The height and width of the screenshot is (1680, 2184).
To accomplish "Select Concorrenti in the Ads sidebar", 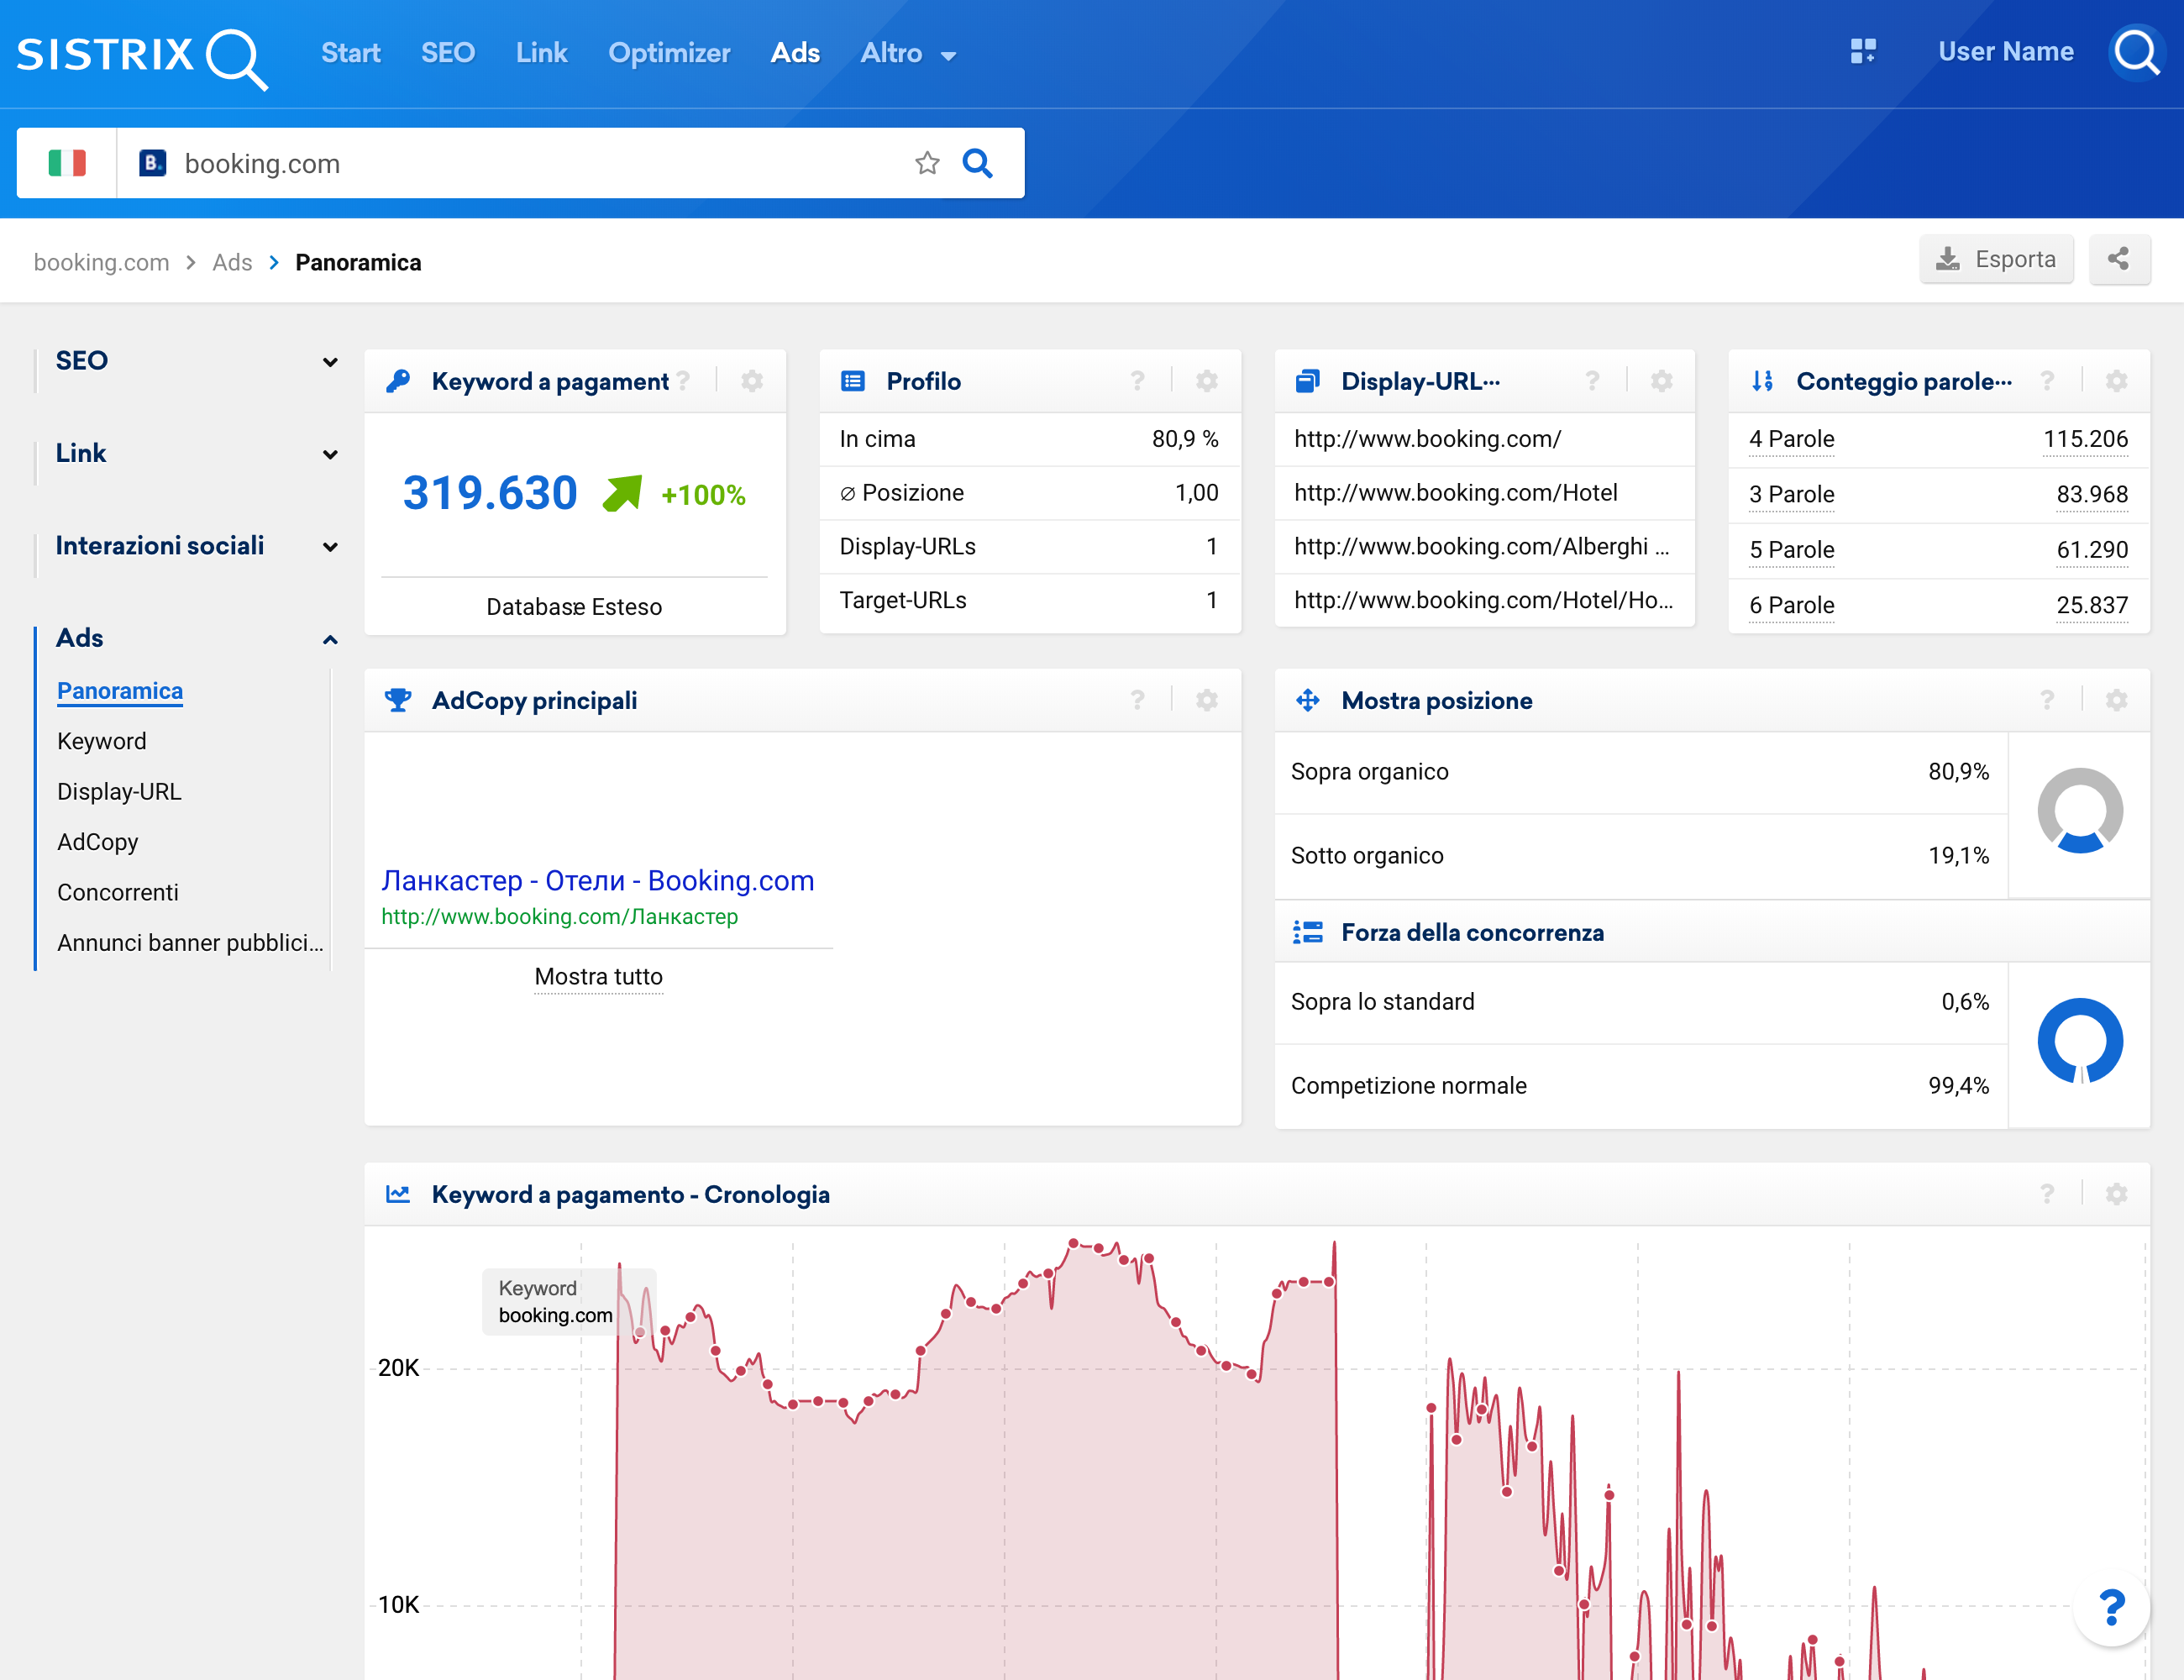I will [x=118, y=892].
